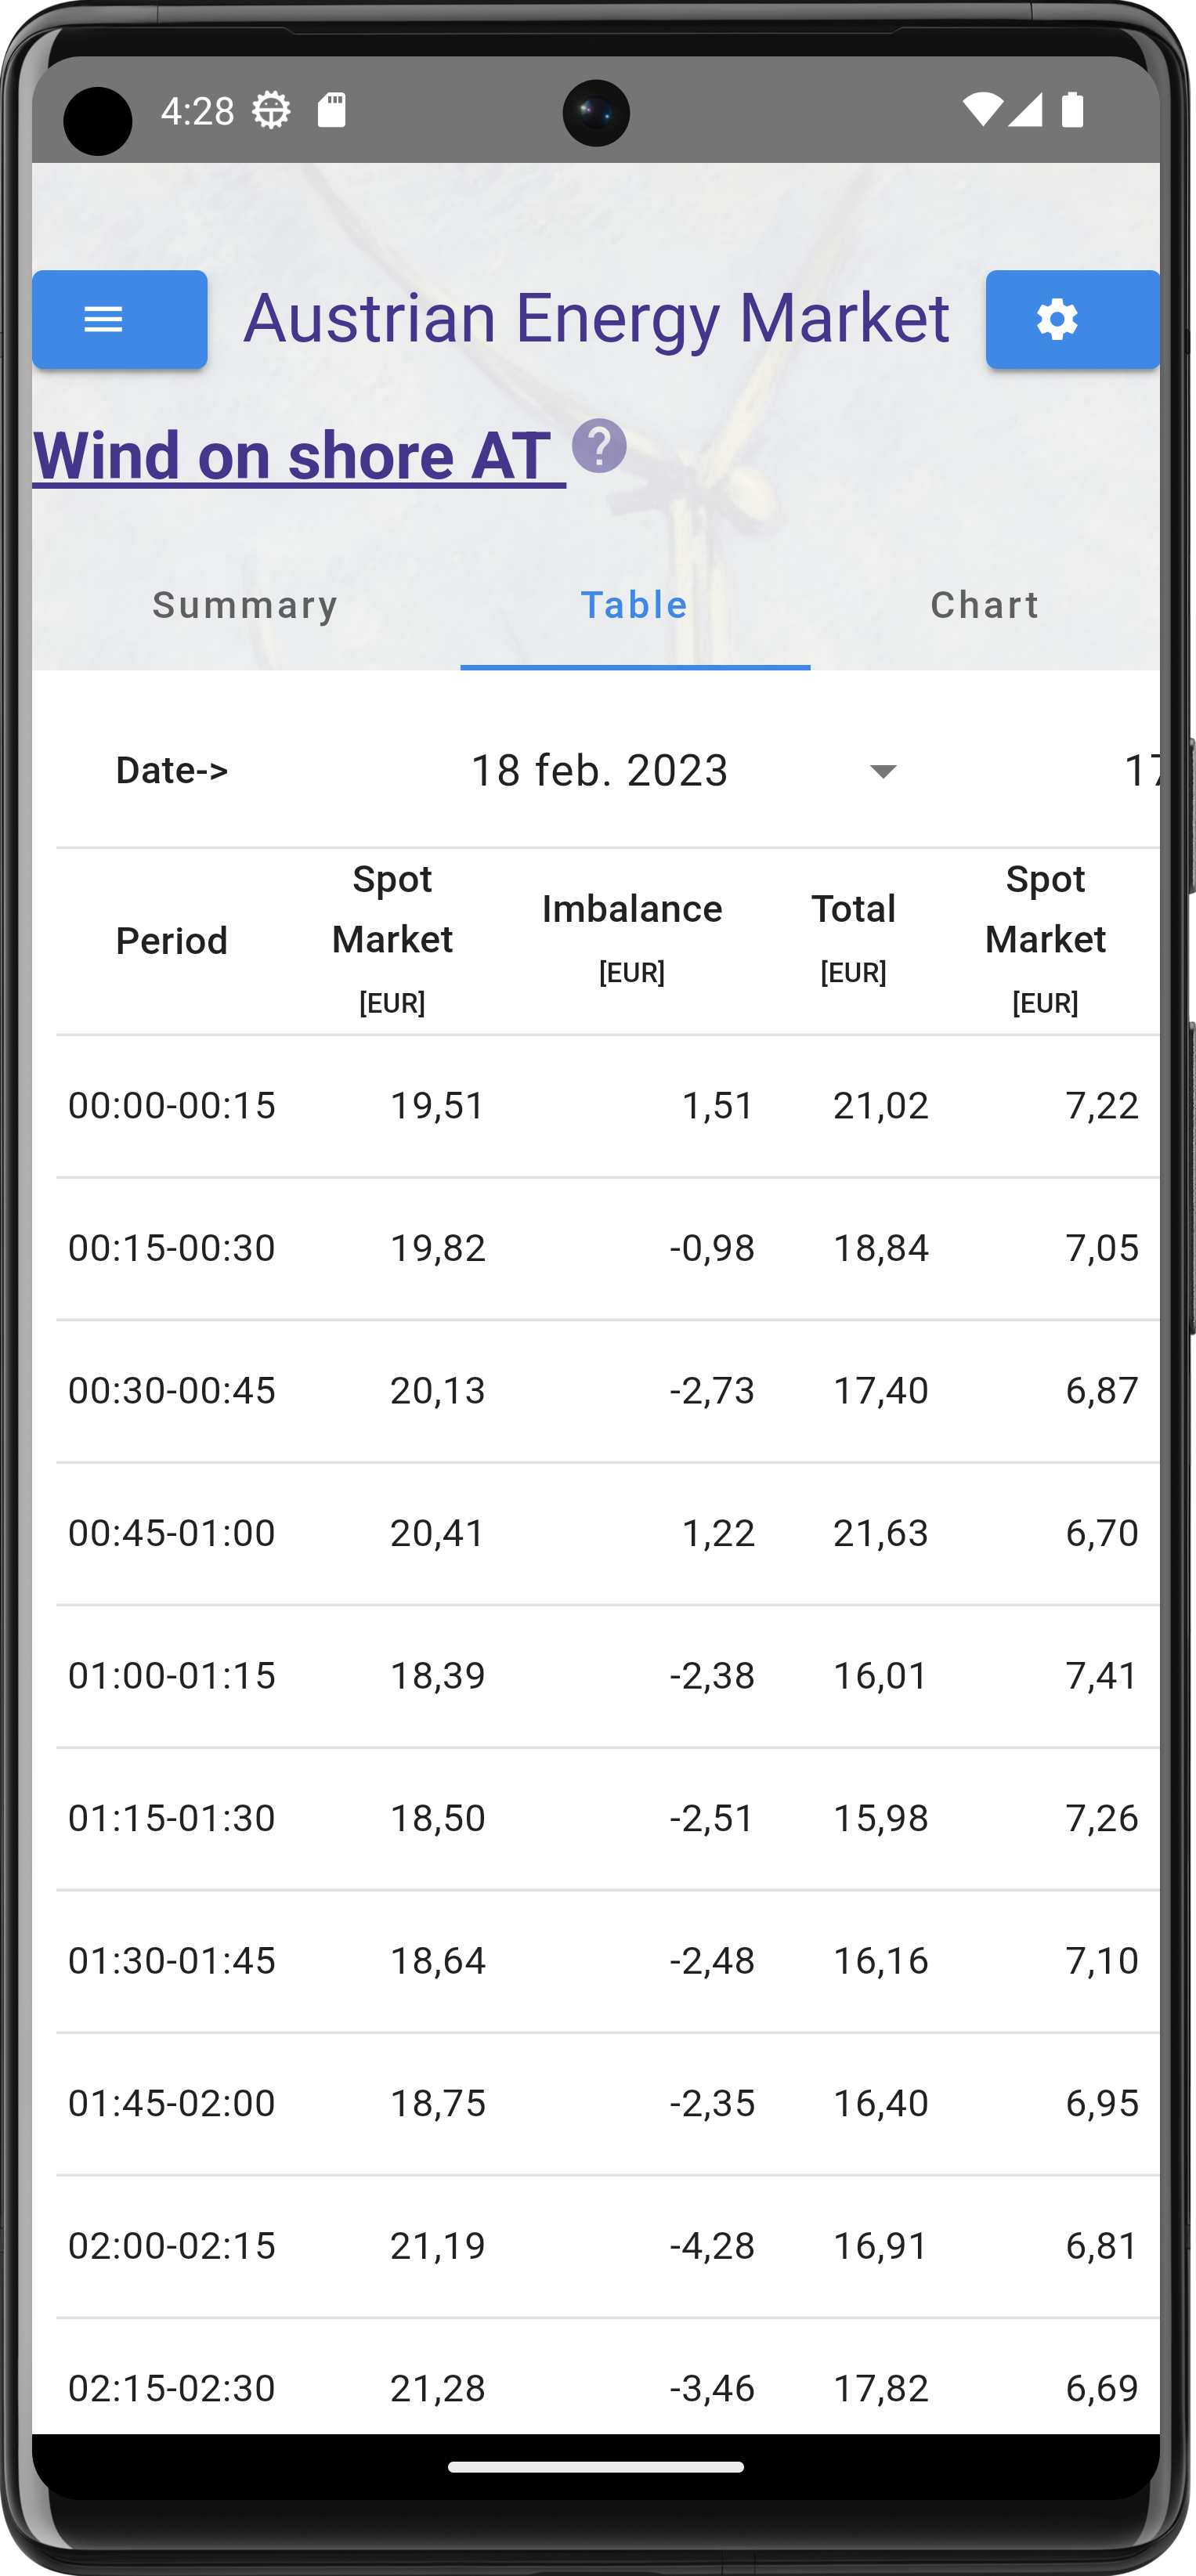This screenshot has width=1196, height=2576.
Task: Tap the SD card status icon
Action: pos(332,110)
